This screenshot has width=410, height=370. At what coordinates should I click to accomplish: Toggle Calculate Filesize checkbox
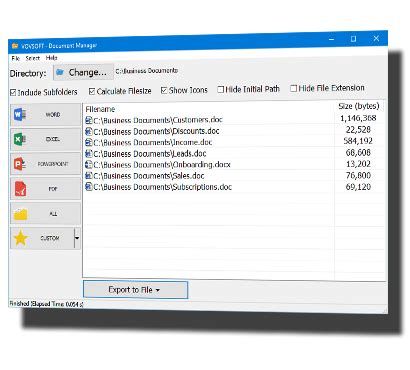[x=92, y=91]
